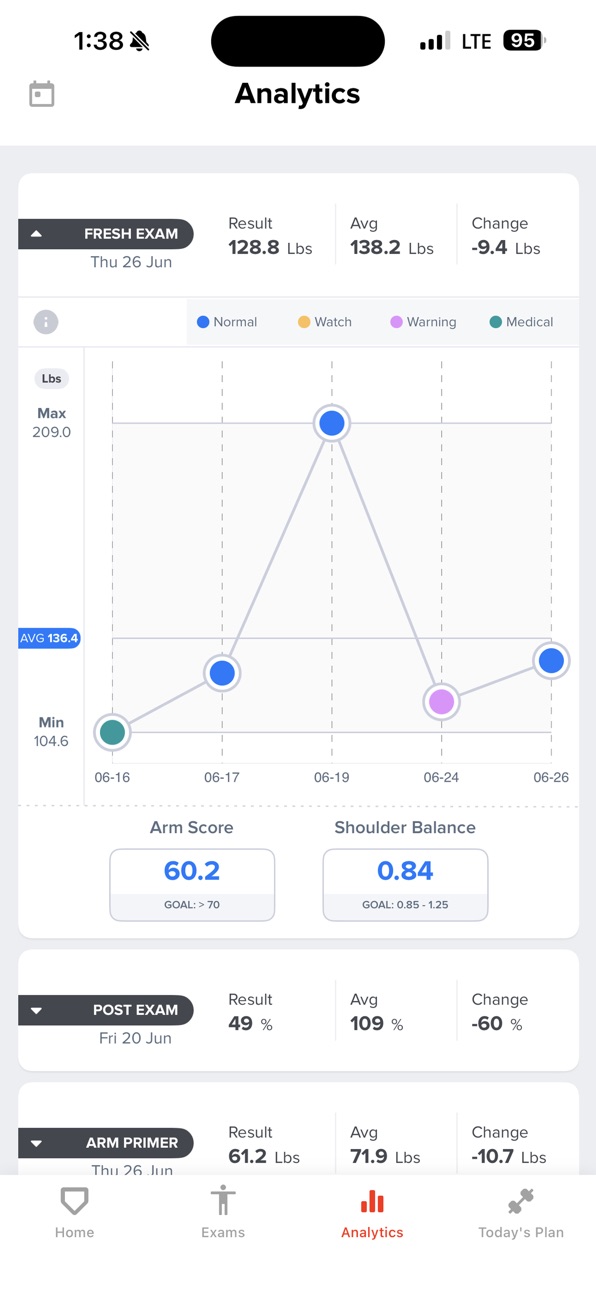Expand the POST EXAM section
This screenshot has width=596, height=1290.
click(106, 1010)
